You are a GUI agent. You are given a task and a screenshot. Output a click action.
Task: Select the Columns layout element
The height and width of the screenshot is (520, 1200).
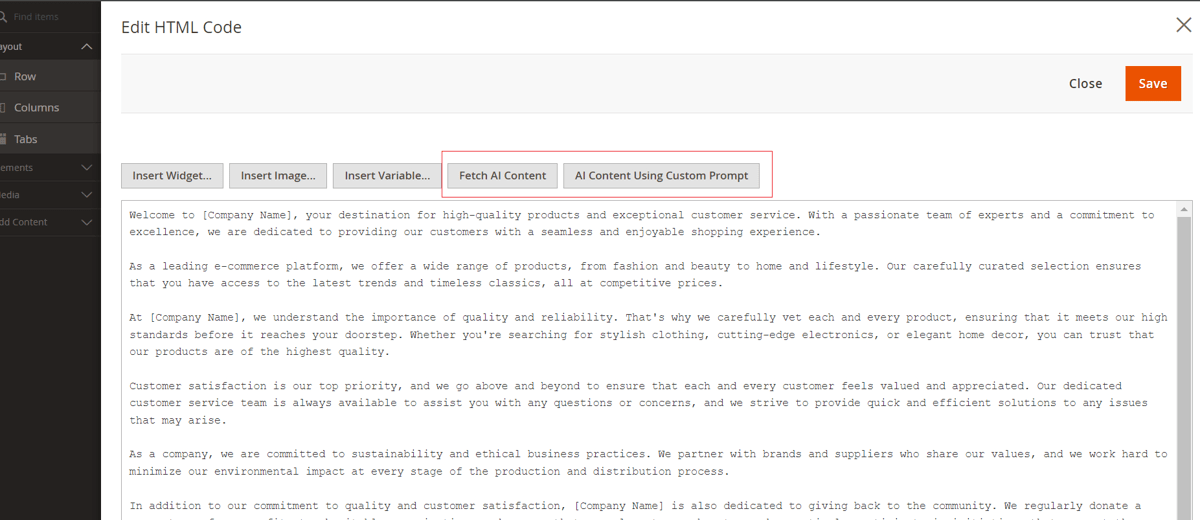(35, 108)
